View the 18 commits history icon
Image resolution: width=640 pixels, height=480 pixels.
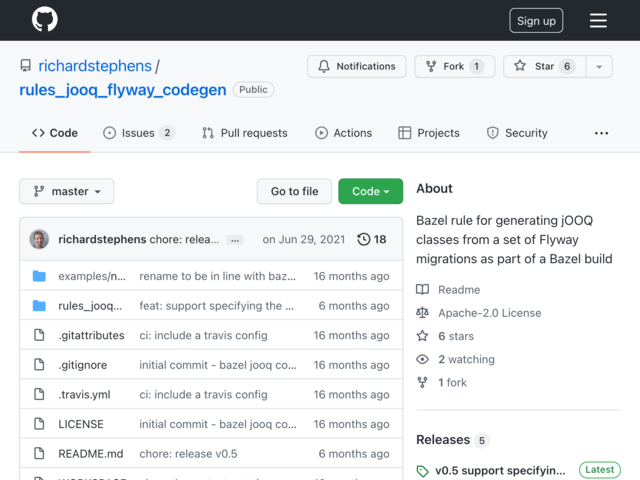tap(371, 239)
